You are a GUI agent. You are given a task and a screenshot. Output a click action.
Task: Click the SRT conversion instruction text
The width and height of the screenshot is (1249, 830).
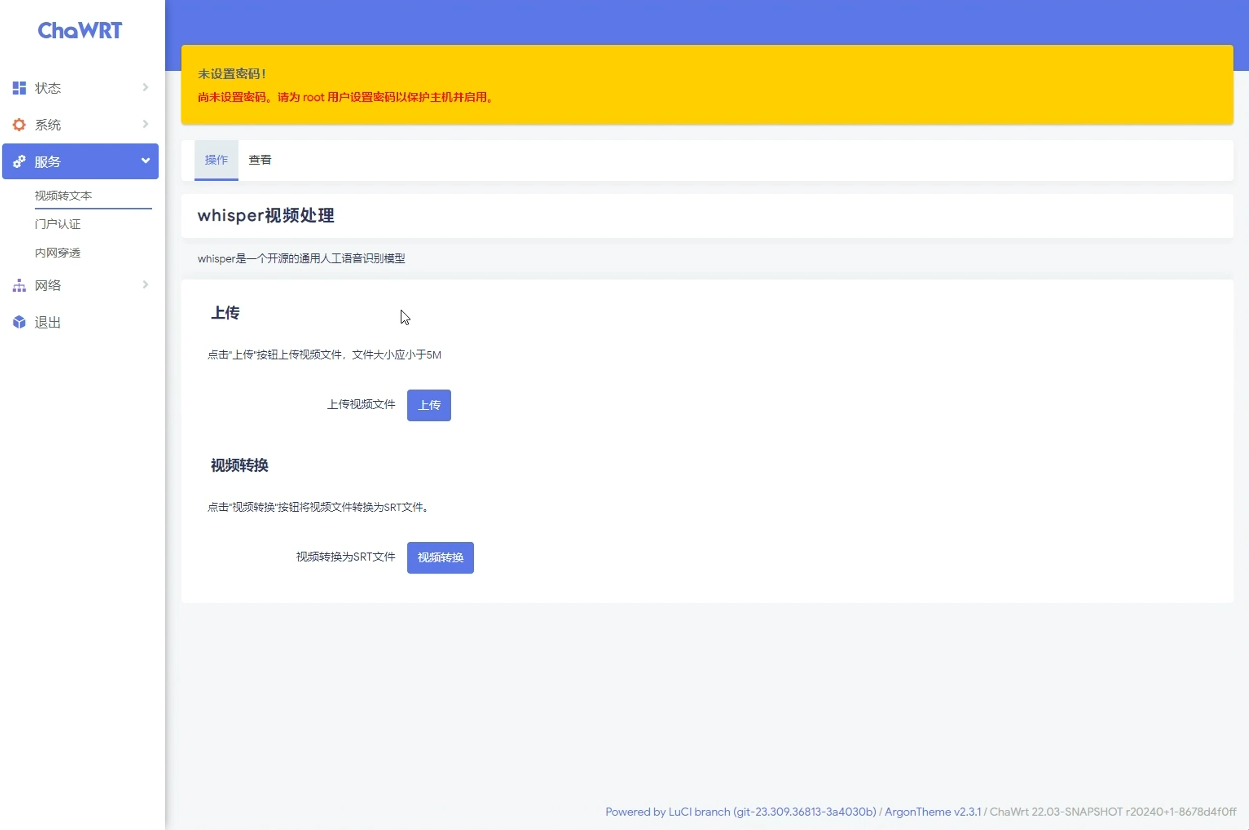click(x=319, y=507)
